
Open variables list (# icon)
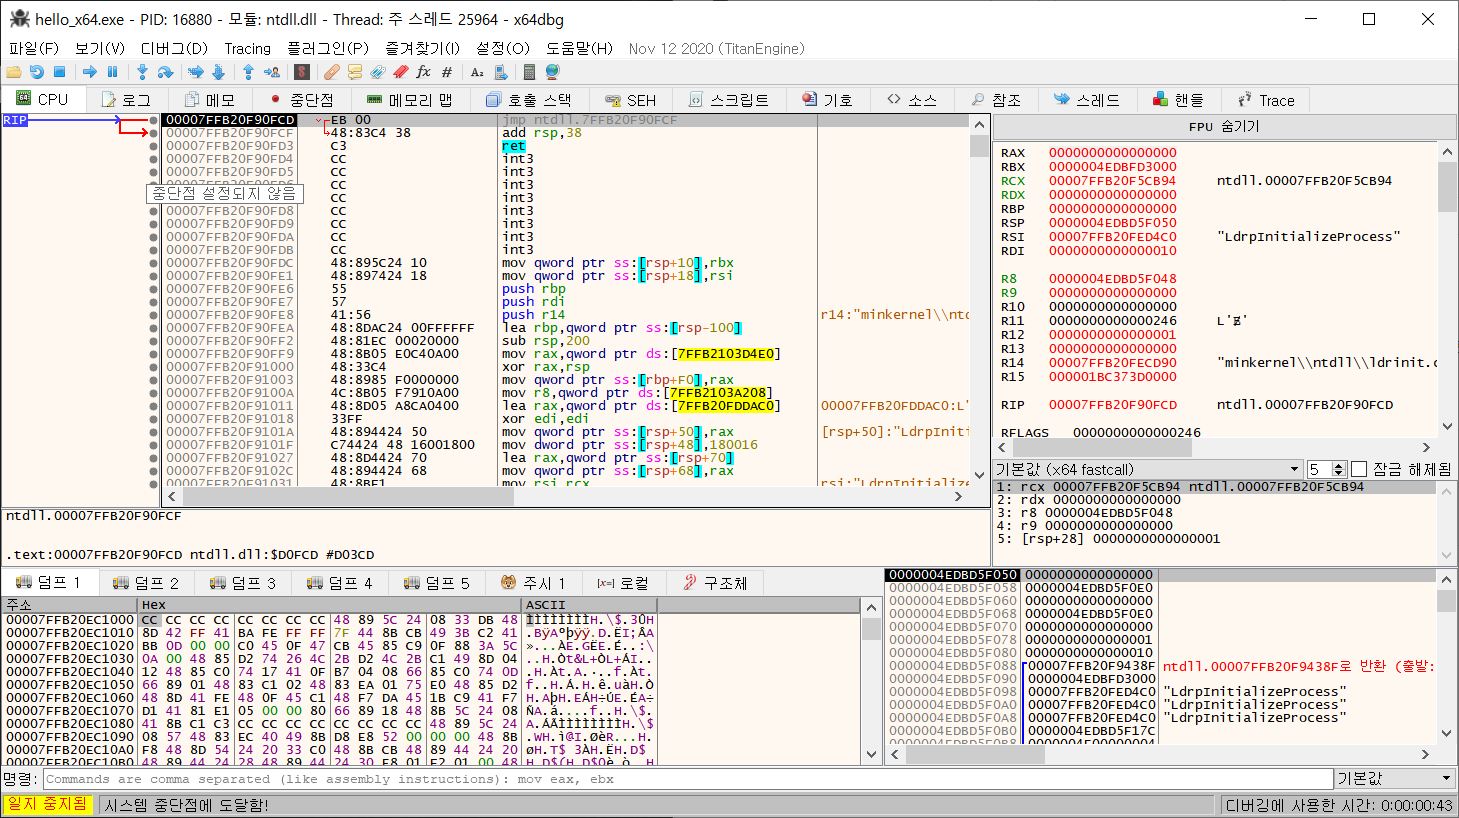[447, 72]
